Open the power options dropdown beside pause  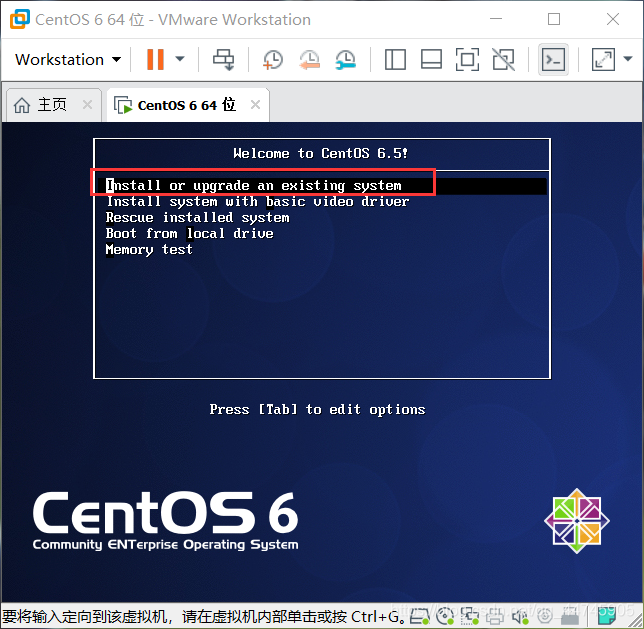point(180,59)
